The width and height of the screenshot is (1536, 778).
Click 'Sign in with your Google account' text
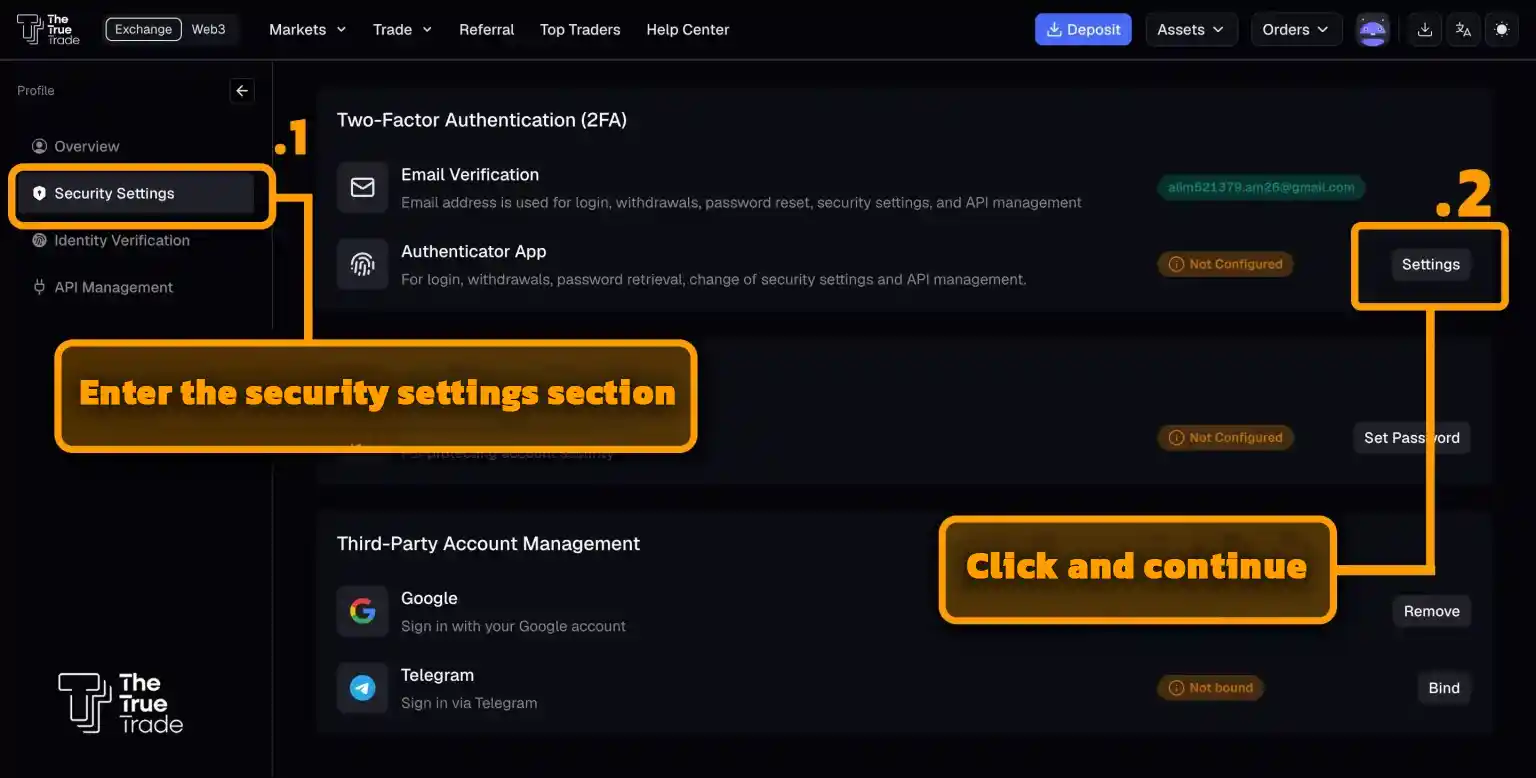tap(514, 627)
